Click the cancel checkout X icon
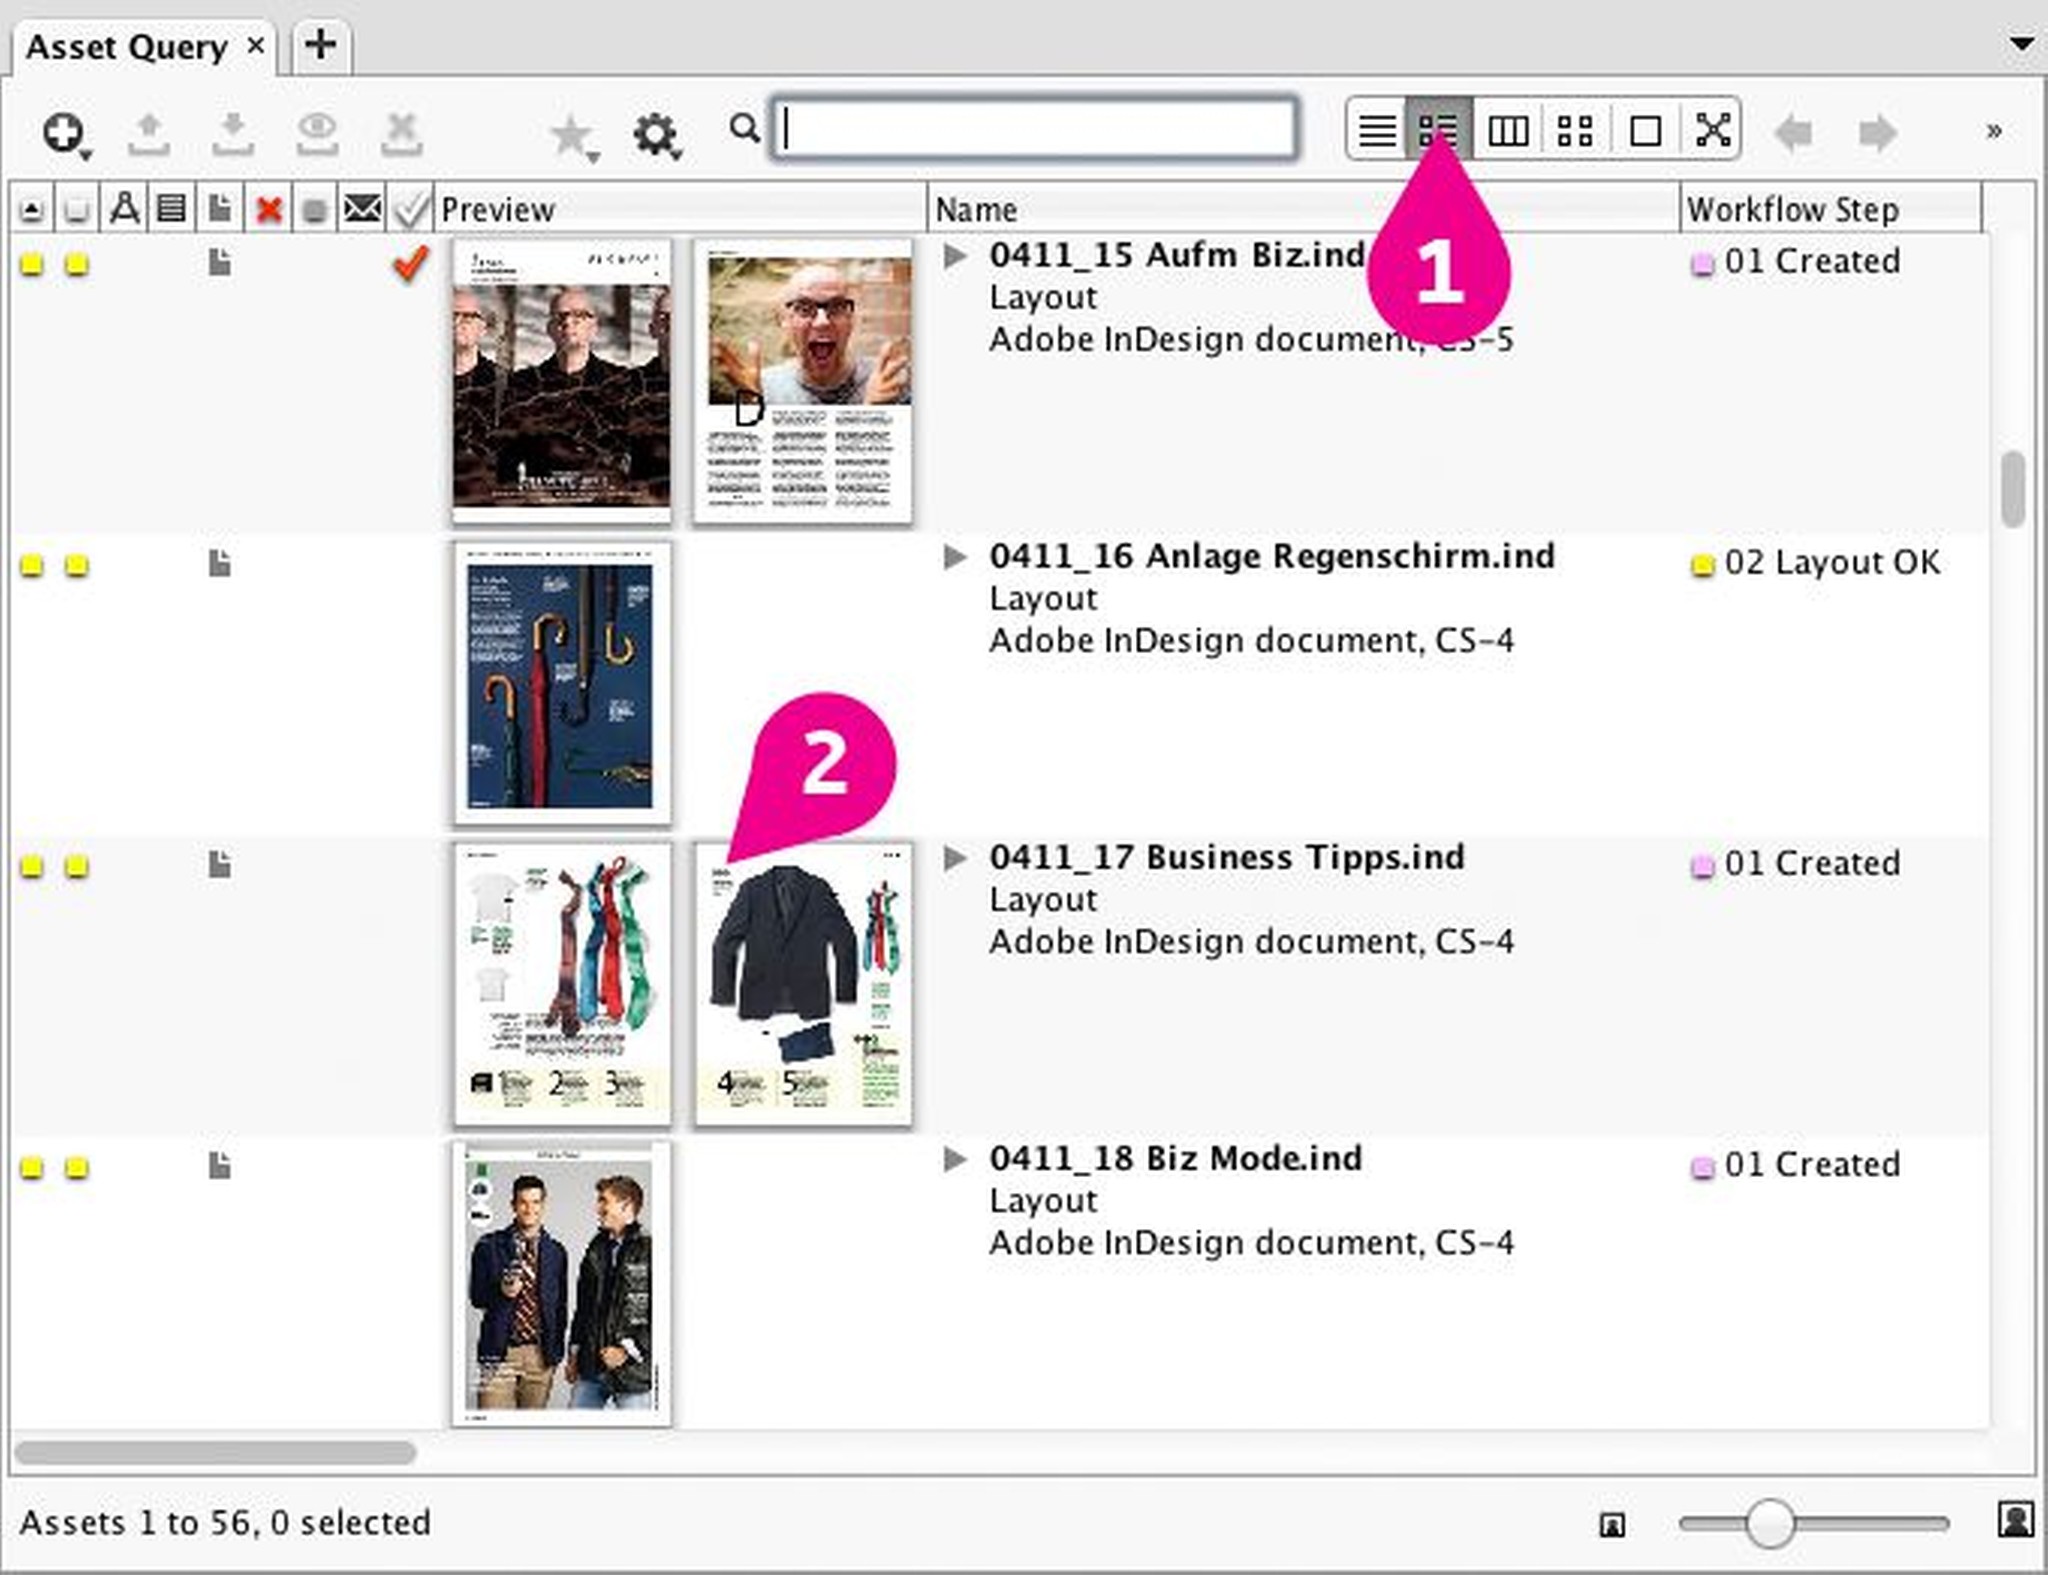This screenshot has height=1575, width=2048. [x=403, y=130]
